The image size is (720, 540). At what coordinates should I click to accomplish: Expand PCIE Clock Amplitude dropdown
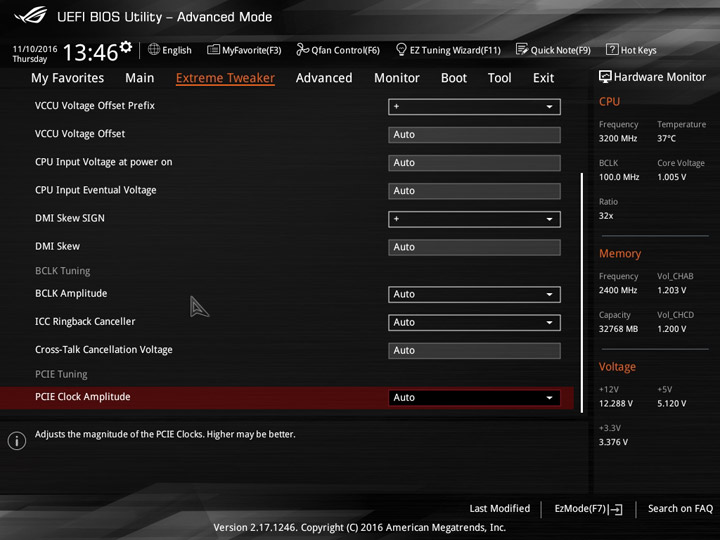[474, 398]
